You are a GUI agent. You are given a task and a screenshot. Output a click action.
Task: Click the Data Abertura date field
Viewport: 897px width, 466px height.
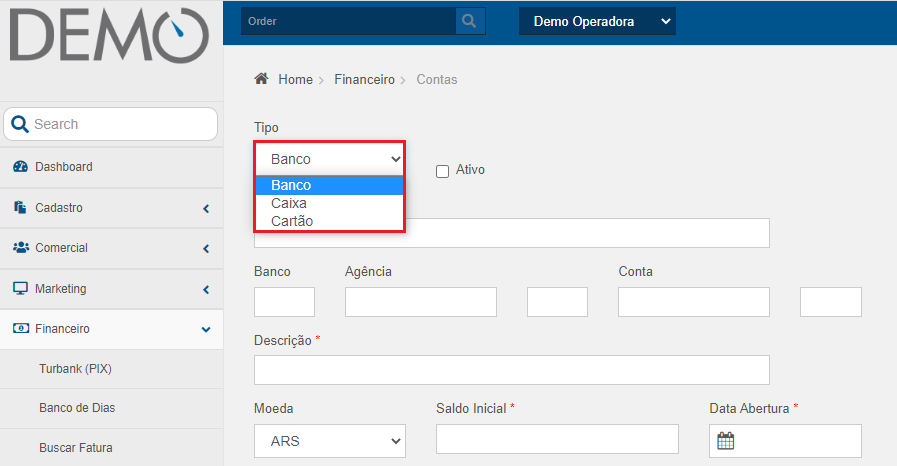785,441
